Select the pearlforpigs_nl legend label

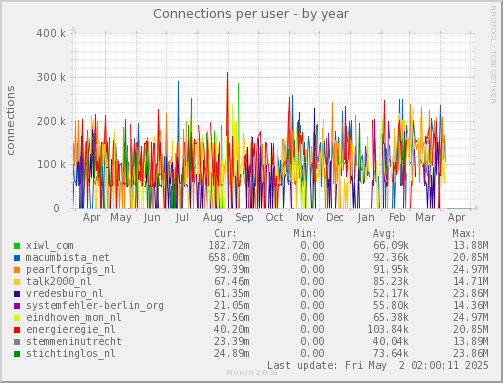coord(71,270)
